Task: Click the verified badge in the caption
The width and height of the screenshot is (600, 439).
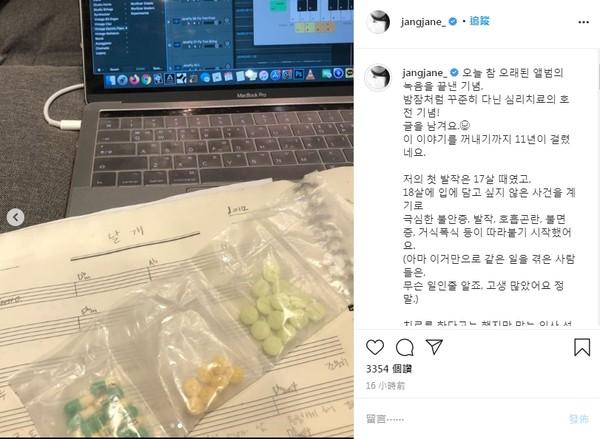Action: coord(454,72)
